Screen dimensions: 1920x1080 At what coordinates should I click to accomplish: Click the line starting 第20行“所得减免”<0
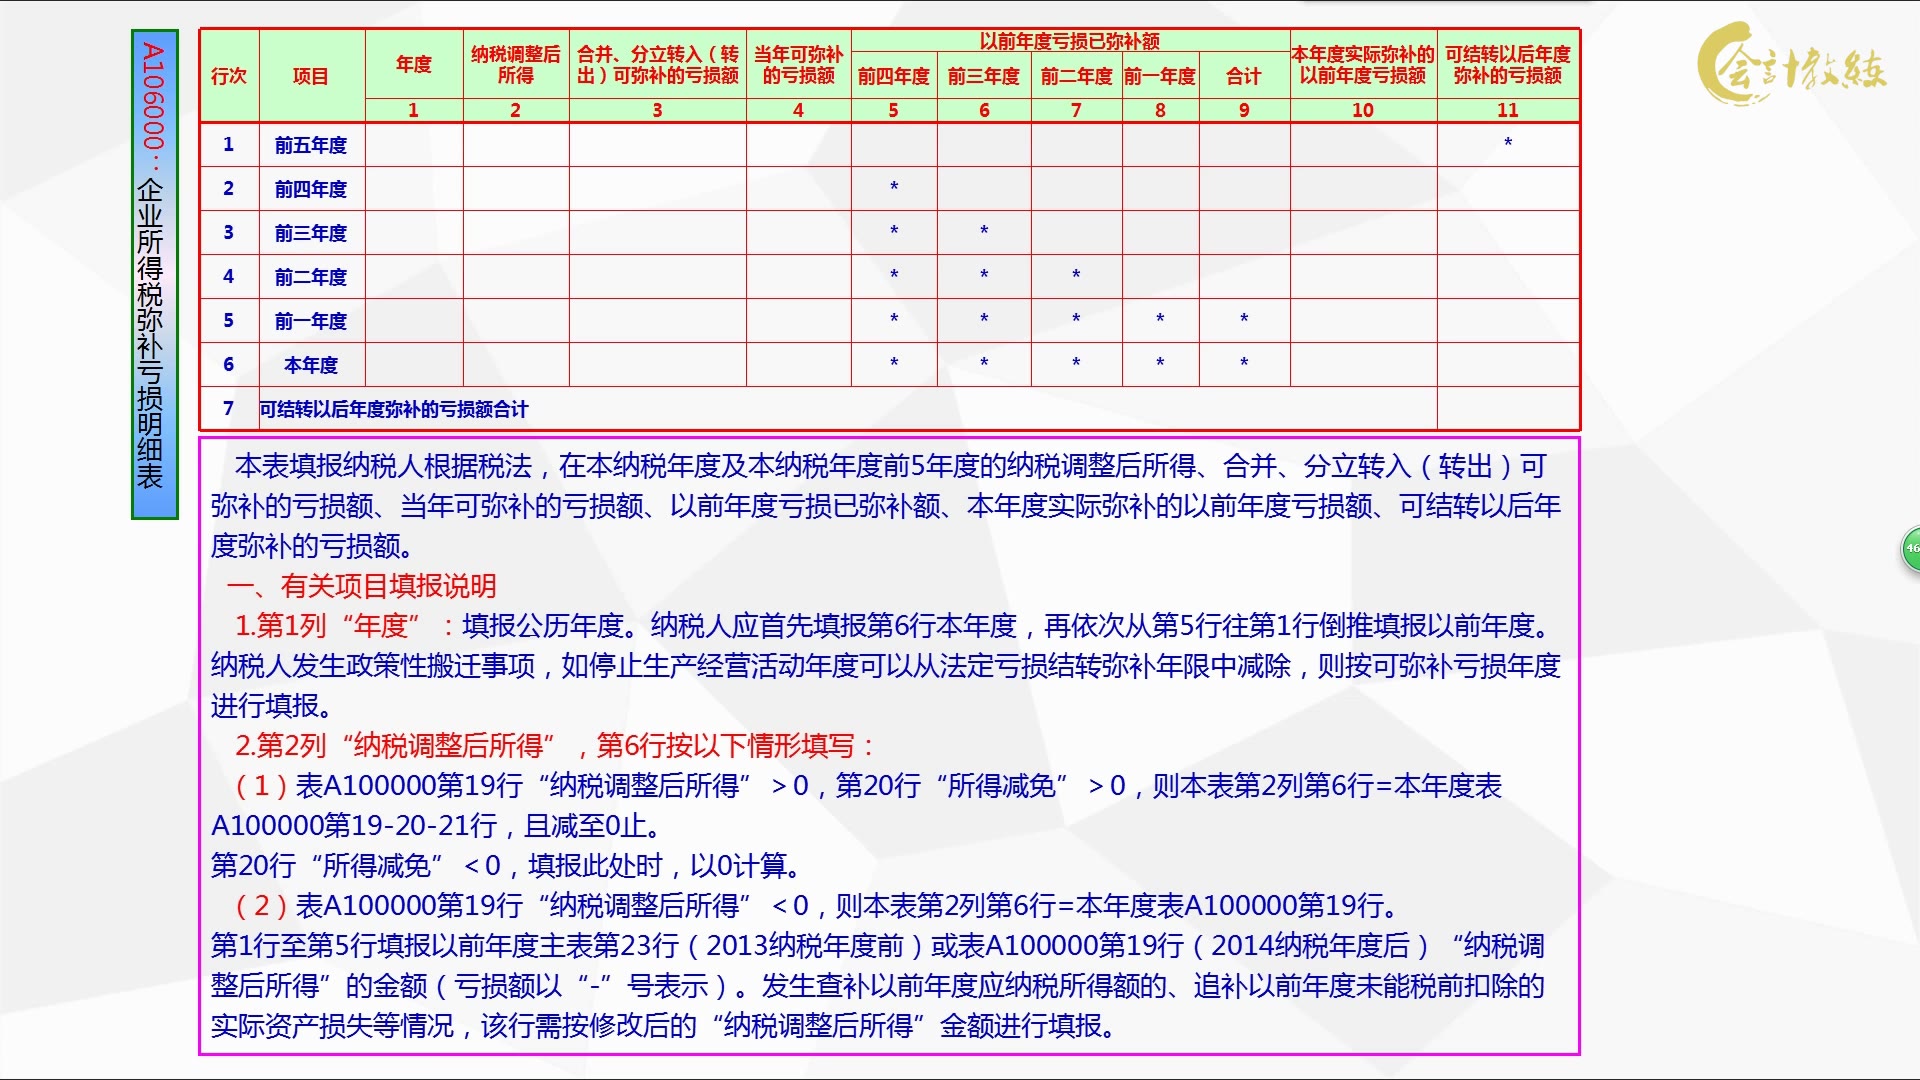[x=505, y=866]
